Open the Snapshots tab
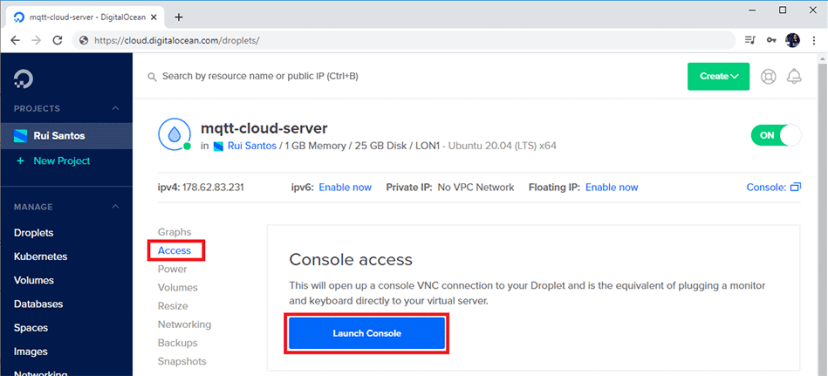Image resolution: width=828 pixels, height=376 pixels. tap(182, 361)
